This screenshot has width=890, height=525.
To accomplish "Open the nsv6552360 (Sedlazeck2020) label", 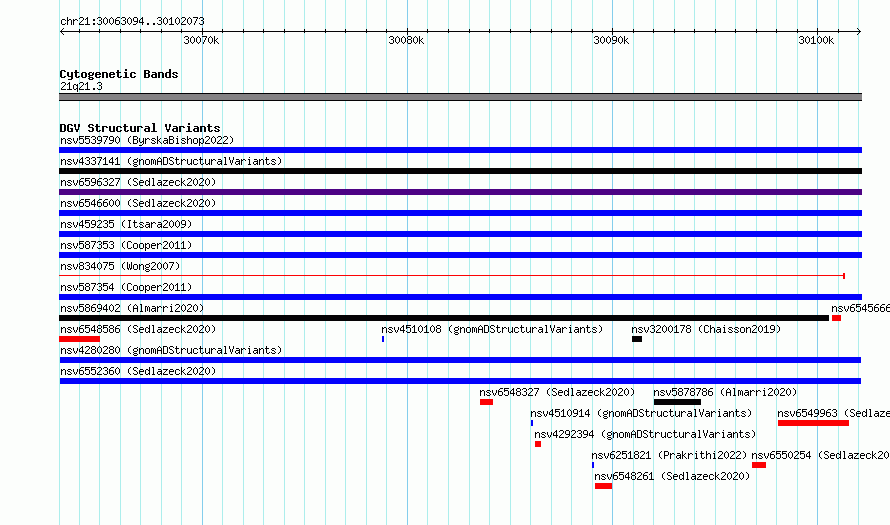I will (138, 371).
